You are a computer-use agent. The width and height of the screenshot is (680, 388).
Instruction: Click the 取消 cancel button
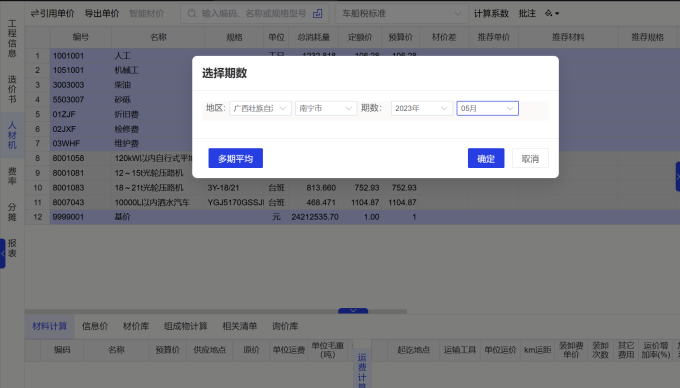pos(530,158)
